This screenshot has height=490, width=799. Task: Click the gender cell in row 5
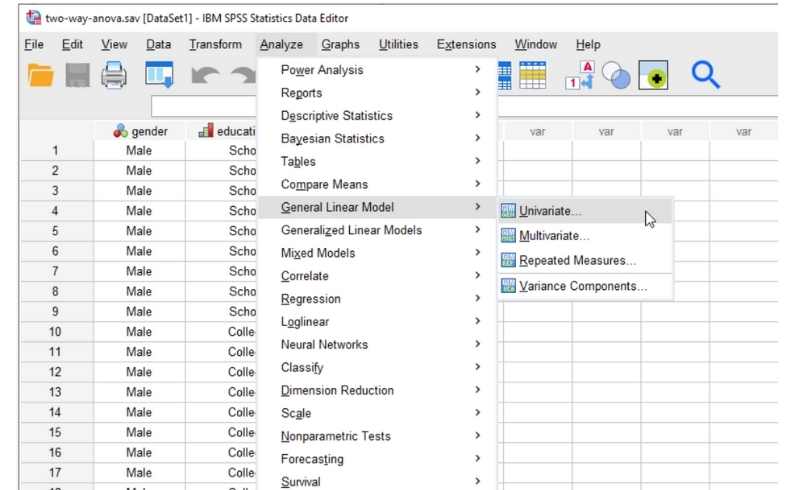140,231
